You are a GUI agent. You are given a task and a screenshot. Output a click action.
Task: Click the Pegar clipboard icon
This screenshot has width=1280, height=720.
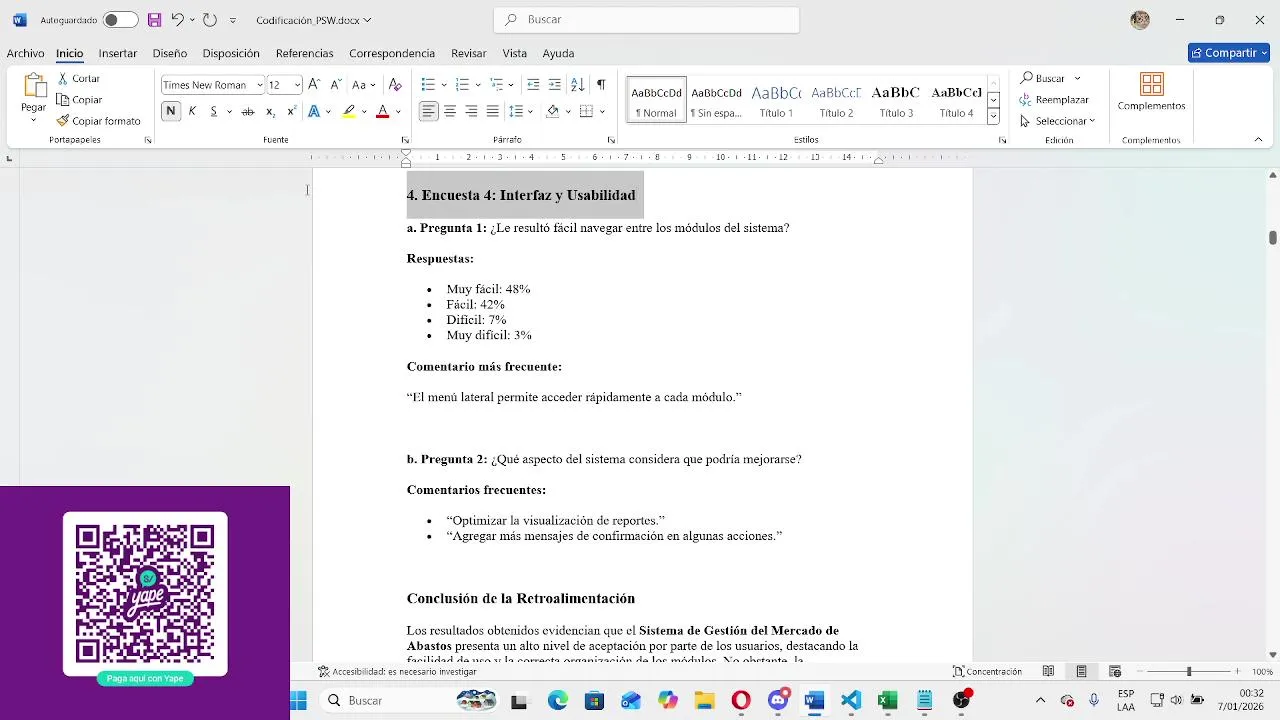tap(34, 87)
